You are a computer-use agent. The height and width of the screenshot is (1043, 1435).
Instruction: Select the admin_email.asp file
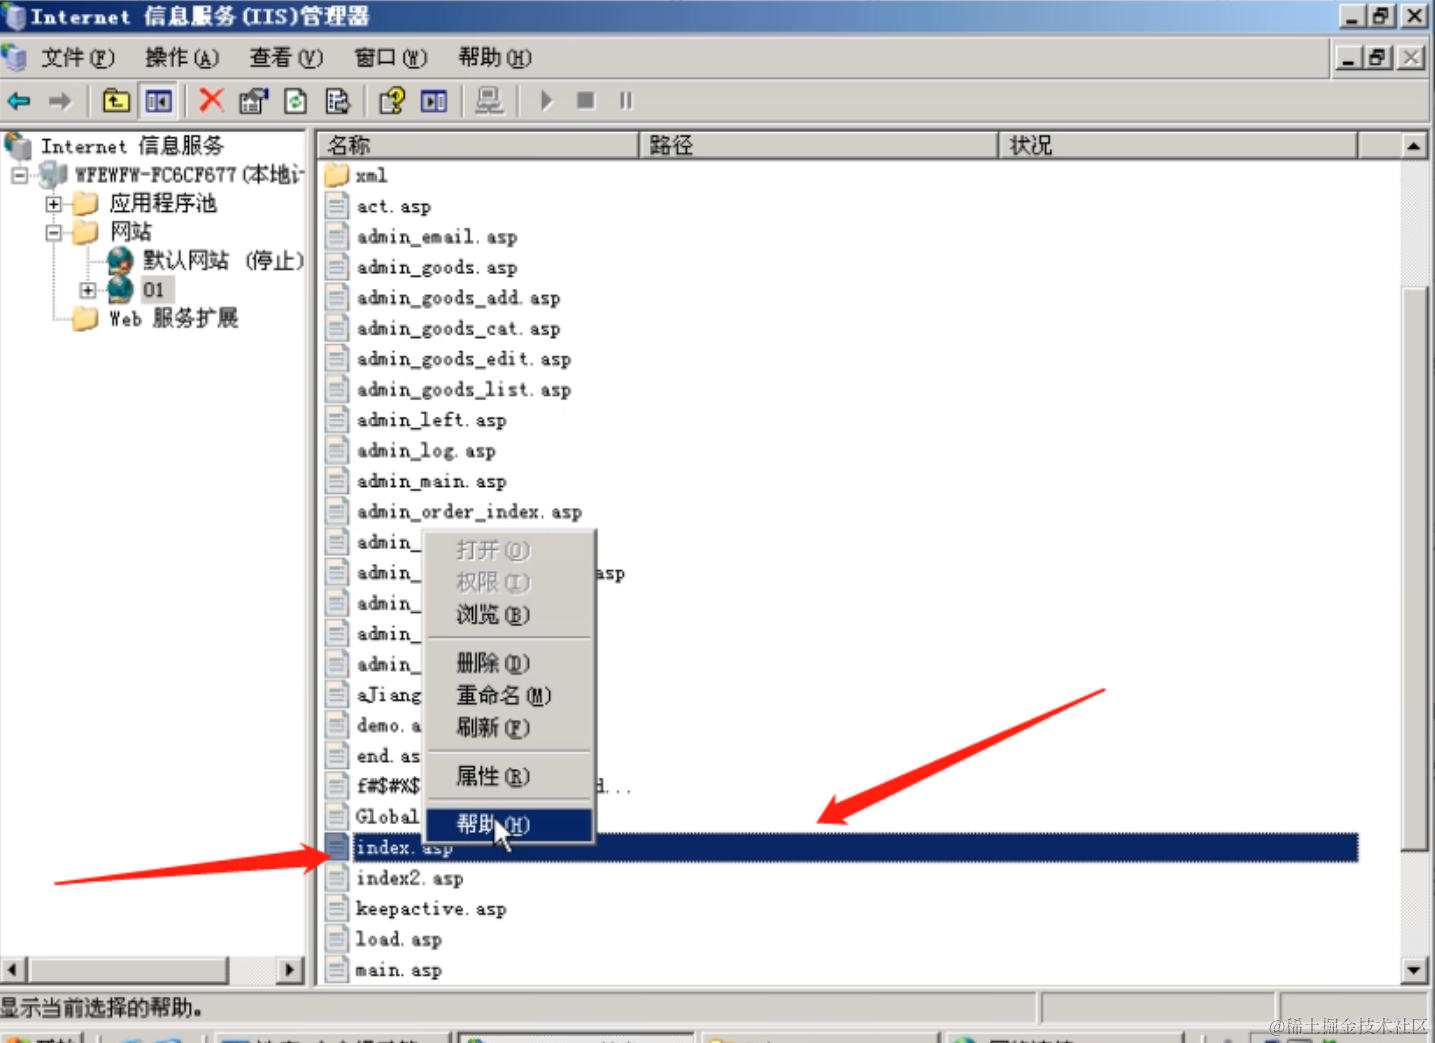tap(437, 237)
